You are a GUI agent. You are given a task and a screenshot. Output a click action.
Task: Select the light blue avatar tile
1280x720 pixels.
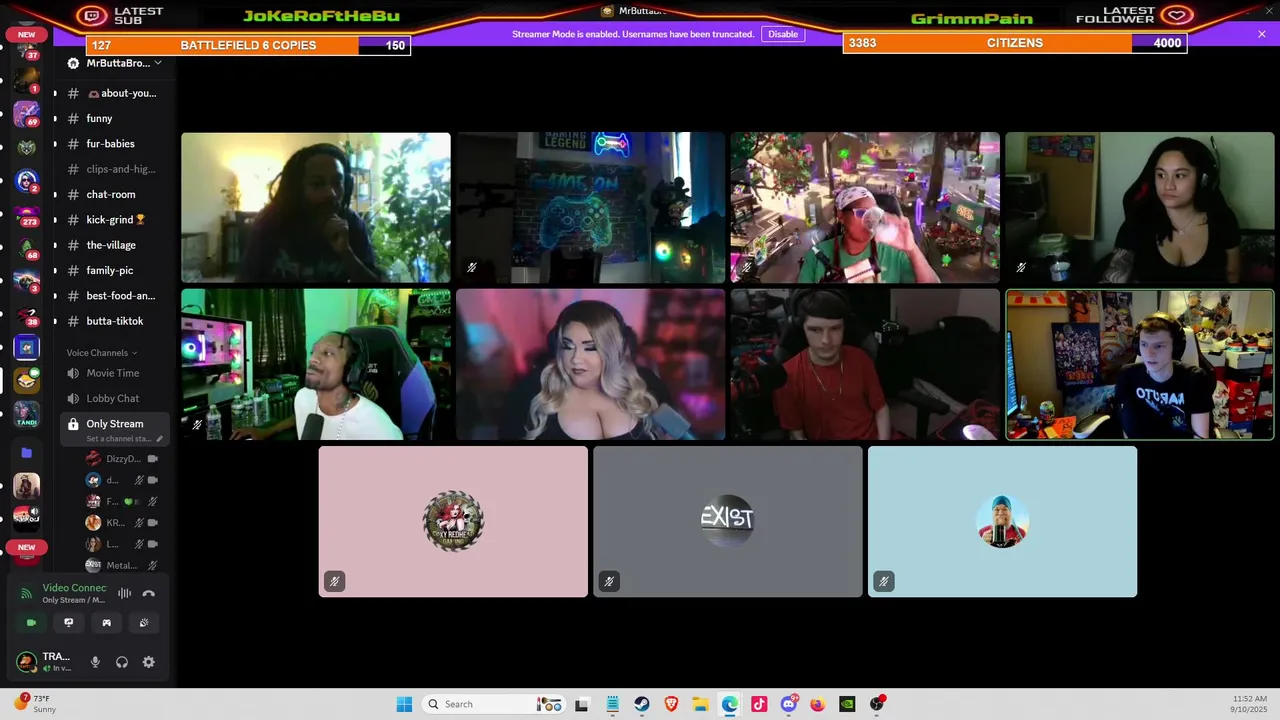coord(1002,522)
